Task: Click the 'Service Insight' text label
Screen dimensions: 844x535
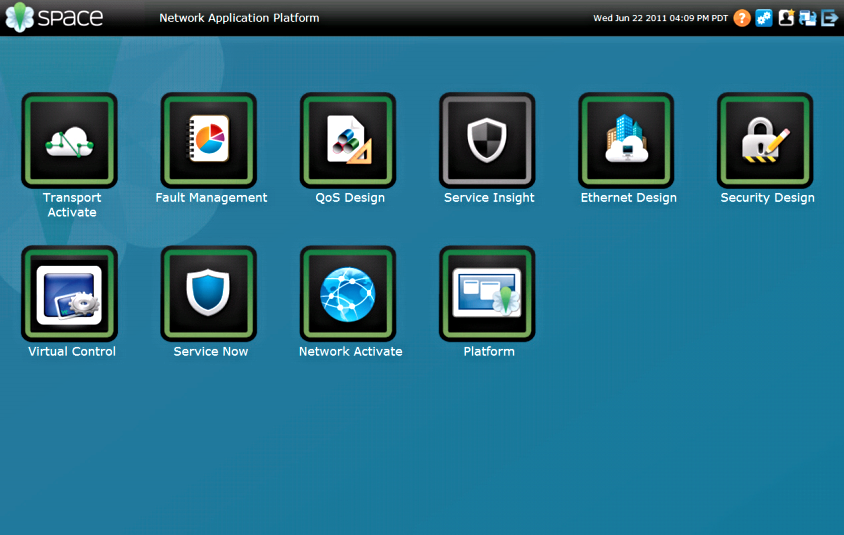Action: click(489, 198)
